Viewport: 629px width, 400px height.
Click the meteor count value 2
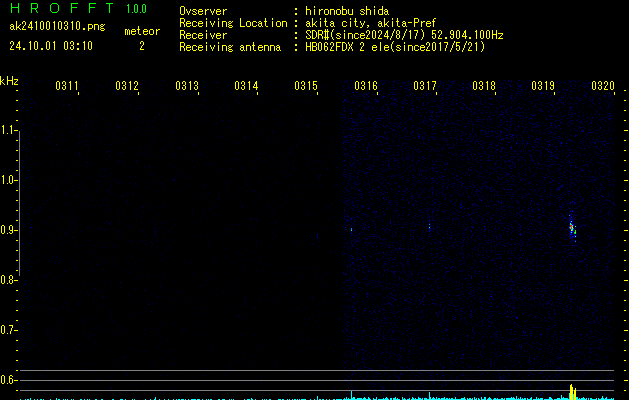click(x=141, y=46)
